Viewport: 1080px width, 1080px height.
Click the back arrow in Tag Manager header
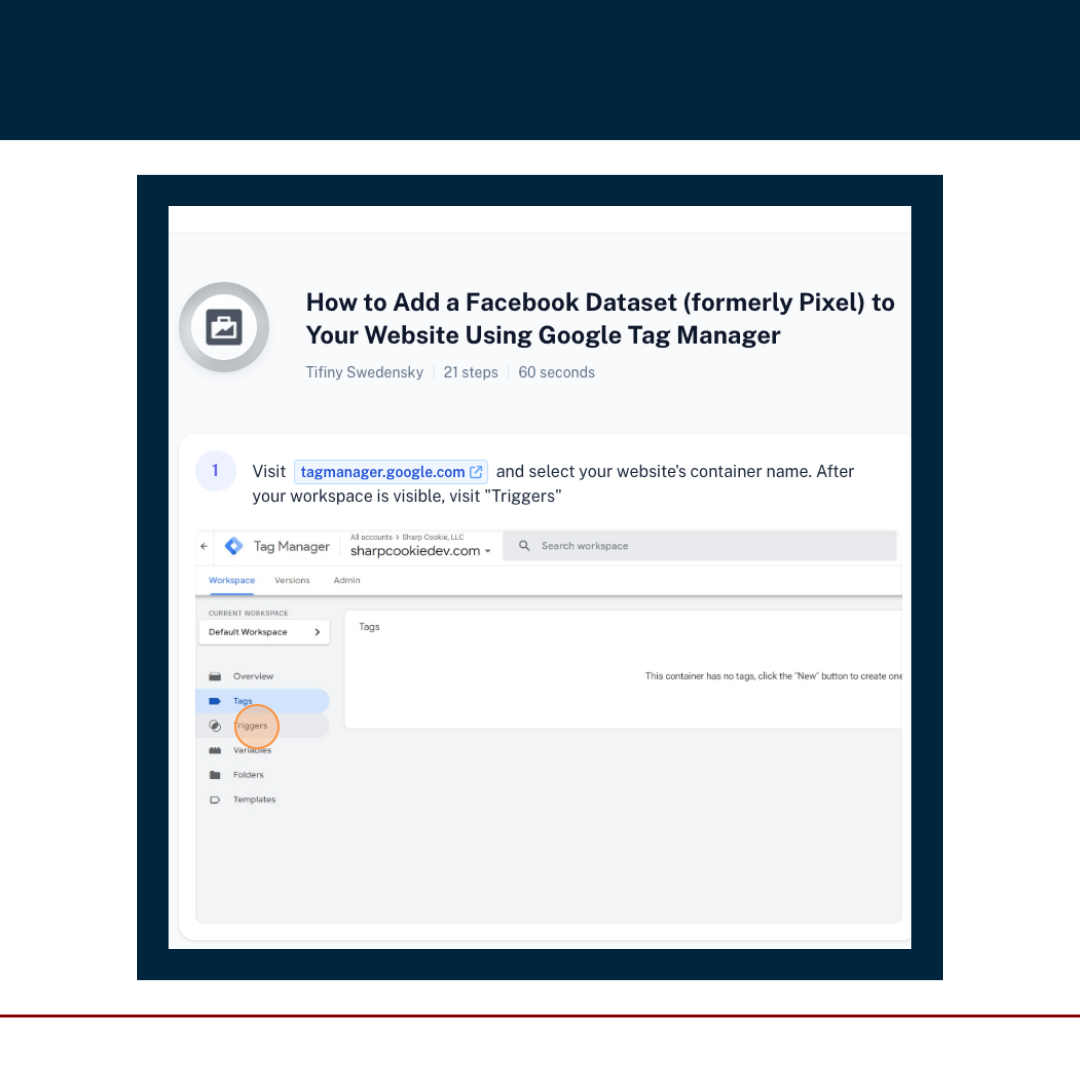coord(204,546)
